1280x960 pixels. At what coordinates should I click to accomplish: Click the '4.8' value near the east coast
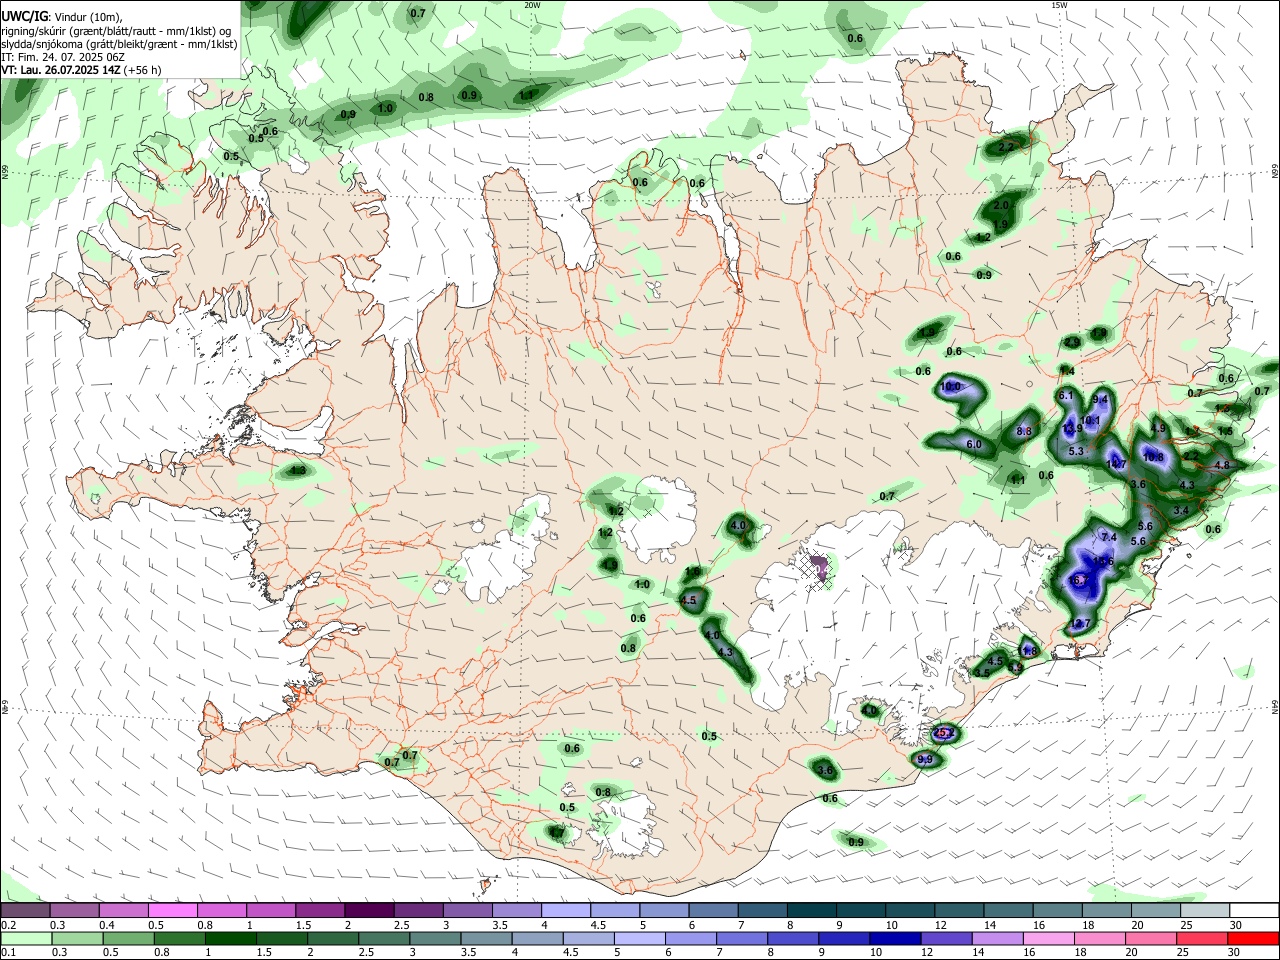tap(1222, 465)
